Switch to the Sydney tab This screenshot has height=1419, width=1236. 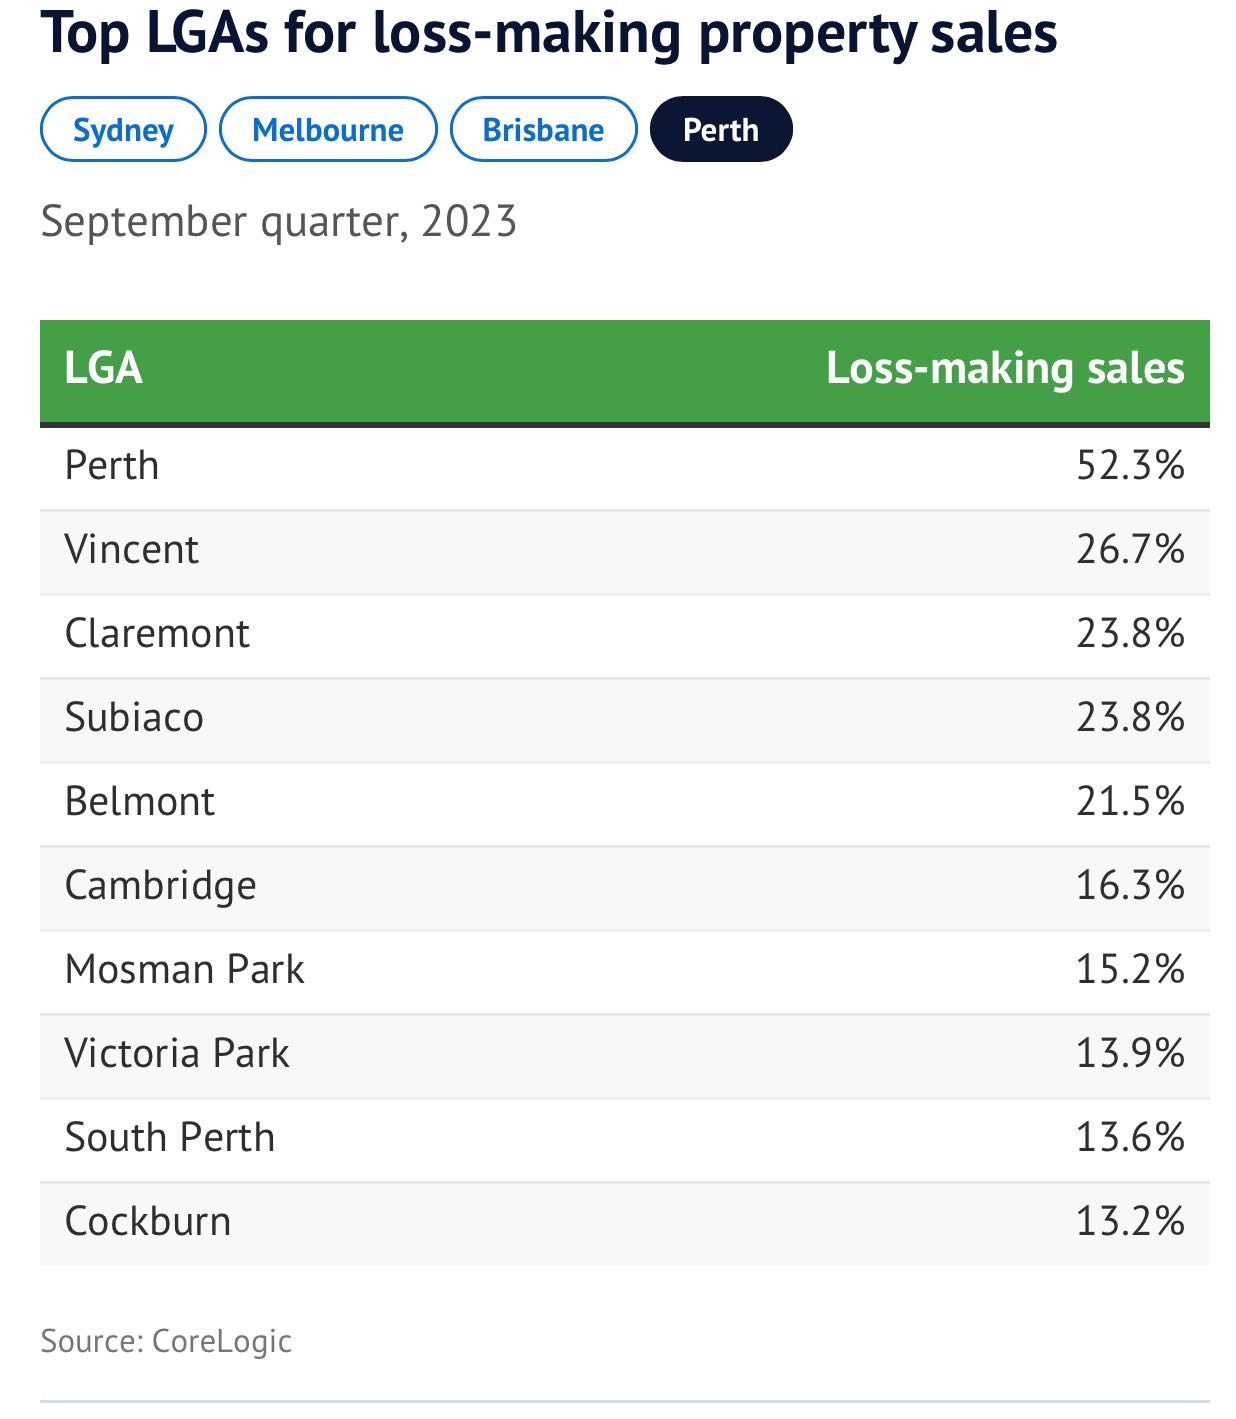coord(123,130)
